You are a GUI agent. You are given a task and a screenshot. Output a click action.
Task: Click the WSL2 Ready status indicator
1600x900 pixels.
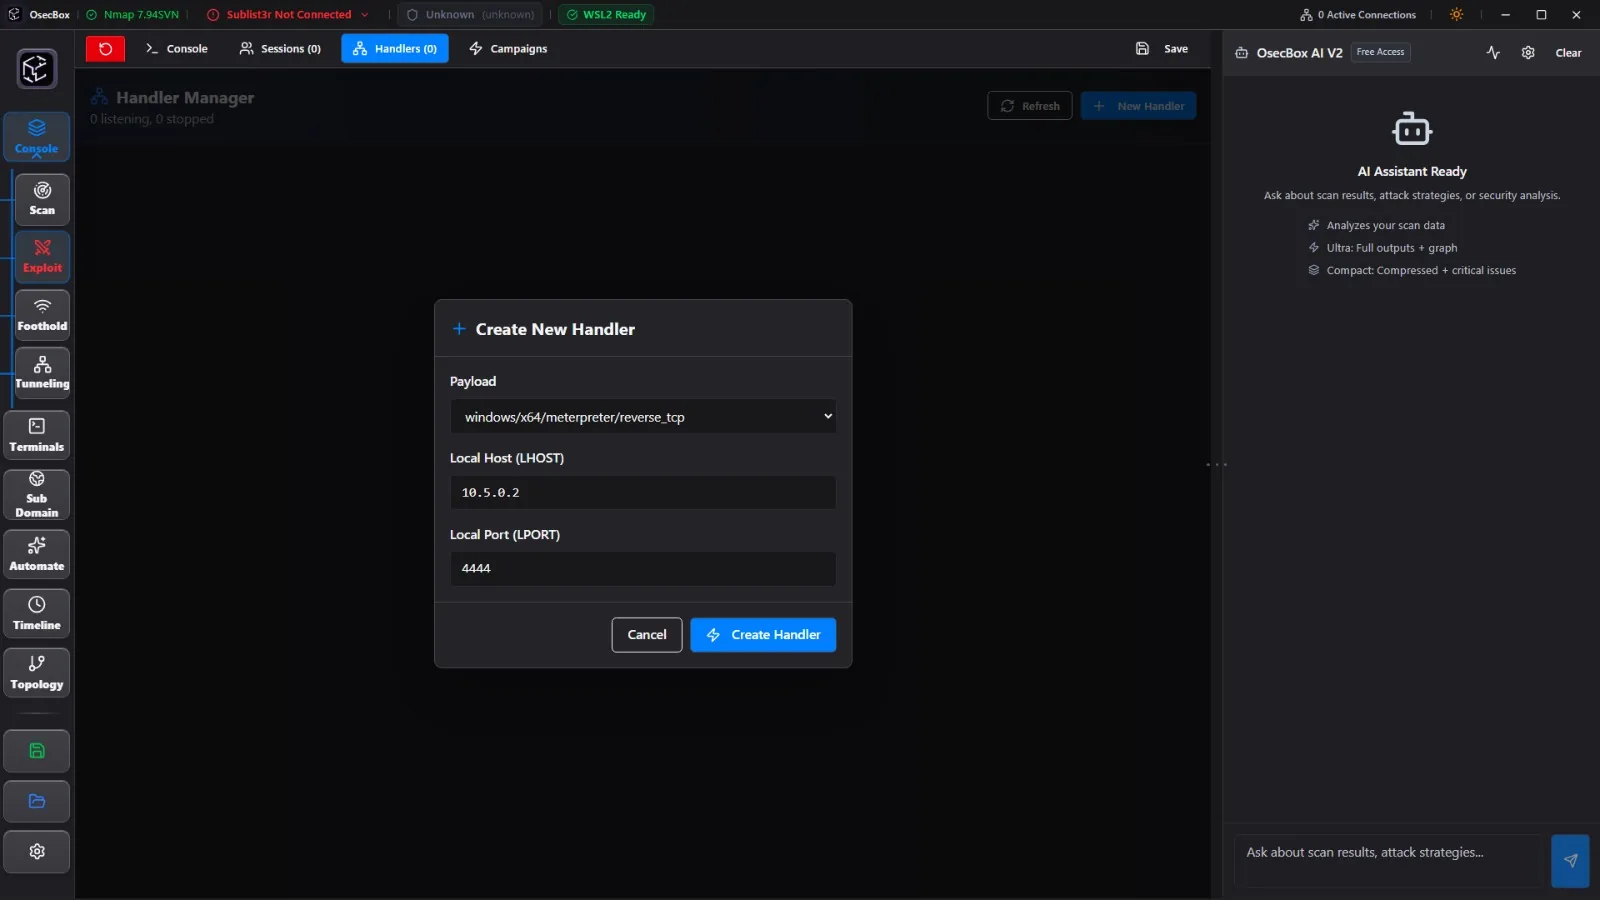pyautogui.click(x=606, y=15)
